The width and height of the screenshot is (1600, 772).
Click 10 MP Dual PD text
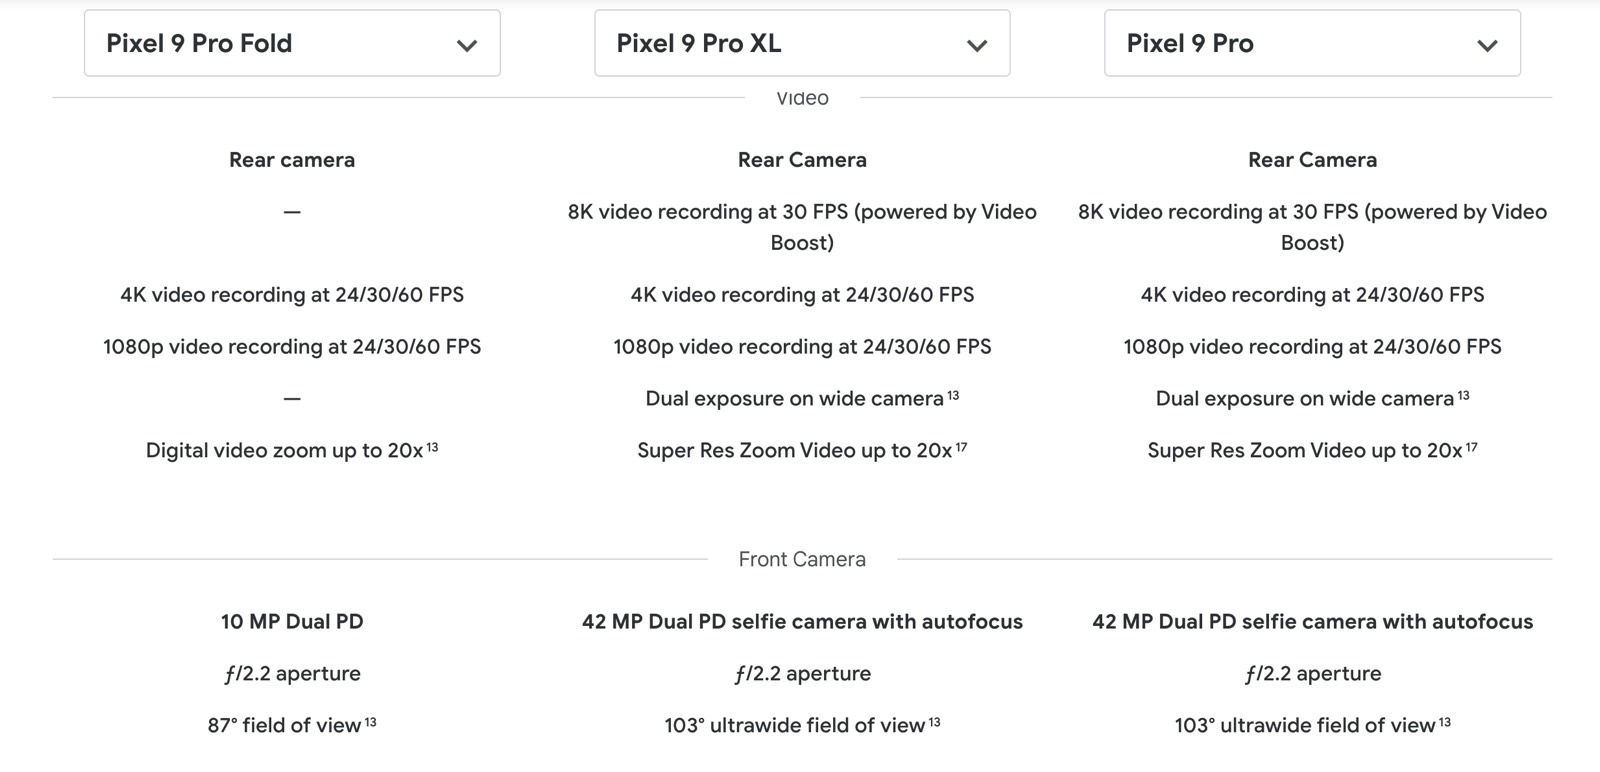click(x=292, y=621)
